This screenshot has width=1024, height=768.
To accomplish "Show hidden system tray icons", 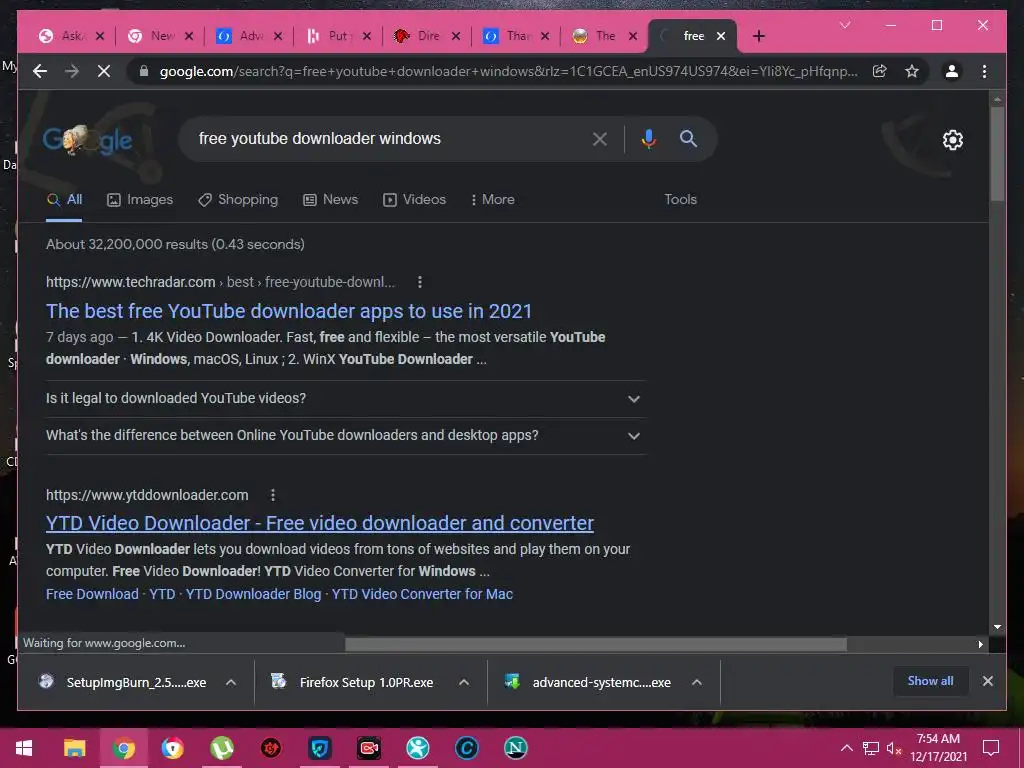I will click(846, 748).
